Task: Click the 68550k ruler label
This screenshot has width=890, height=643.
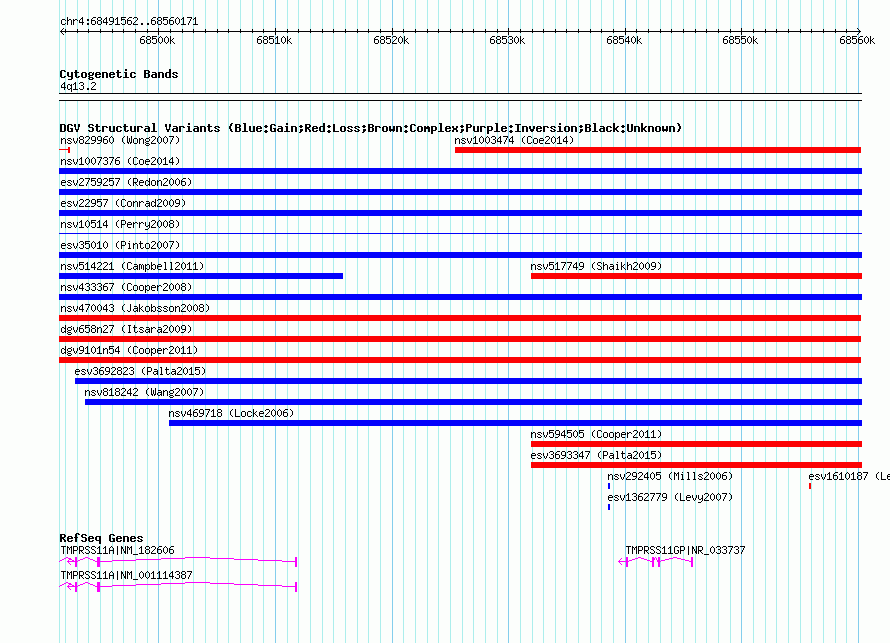Action: [740, 40]
